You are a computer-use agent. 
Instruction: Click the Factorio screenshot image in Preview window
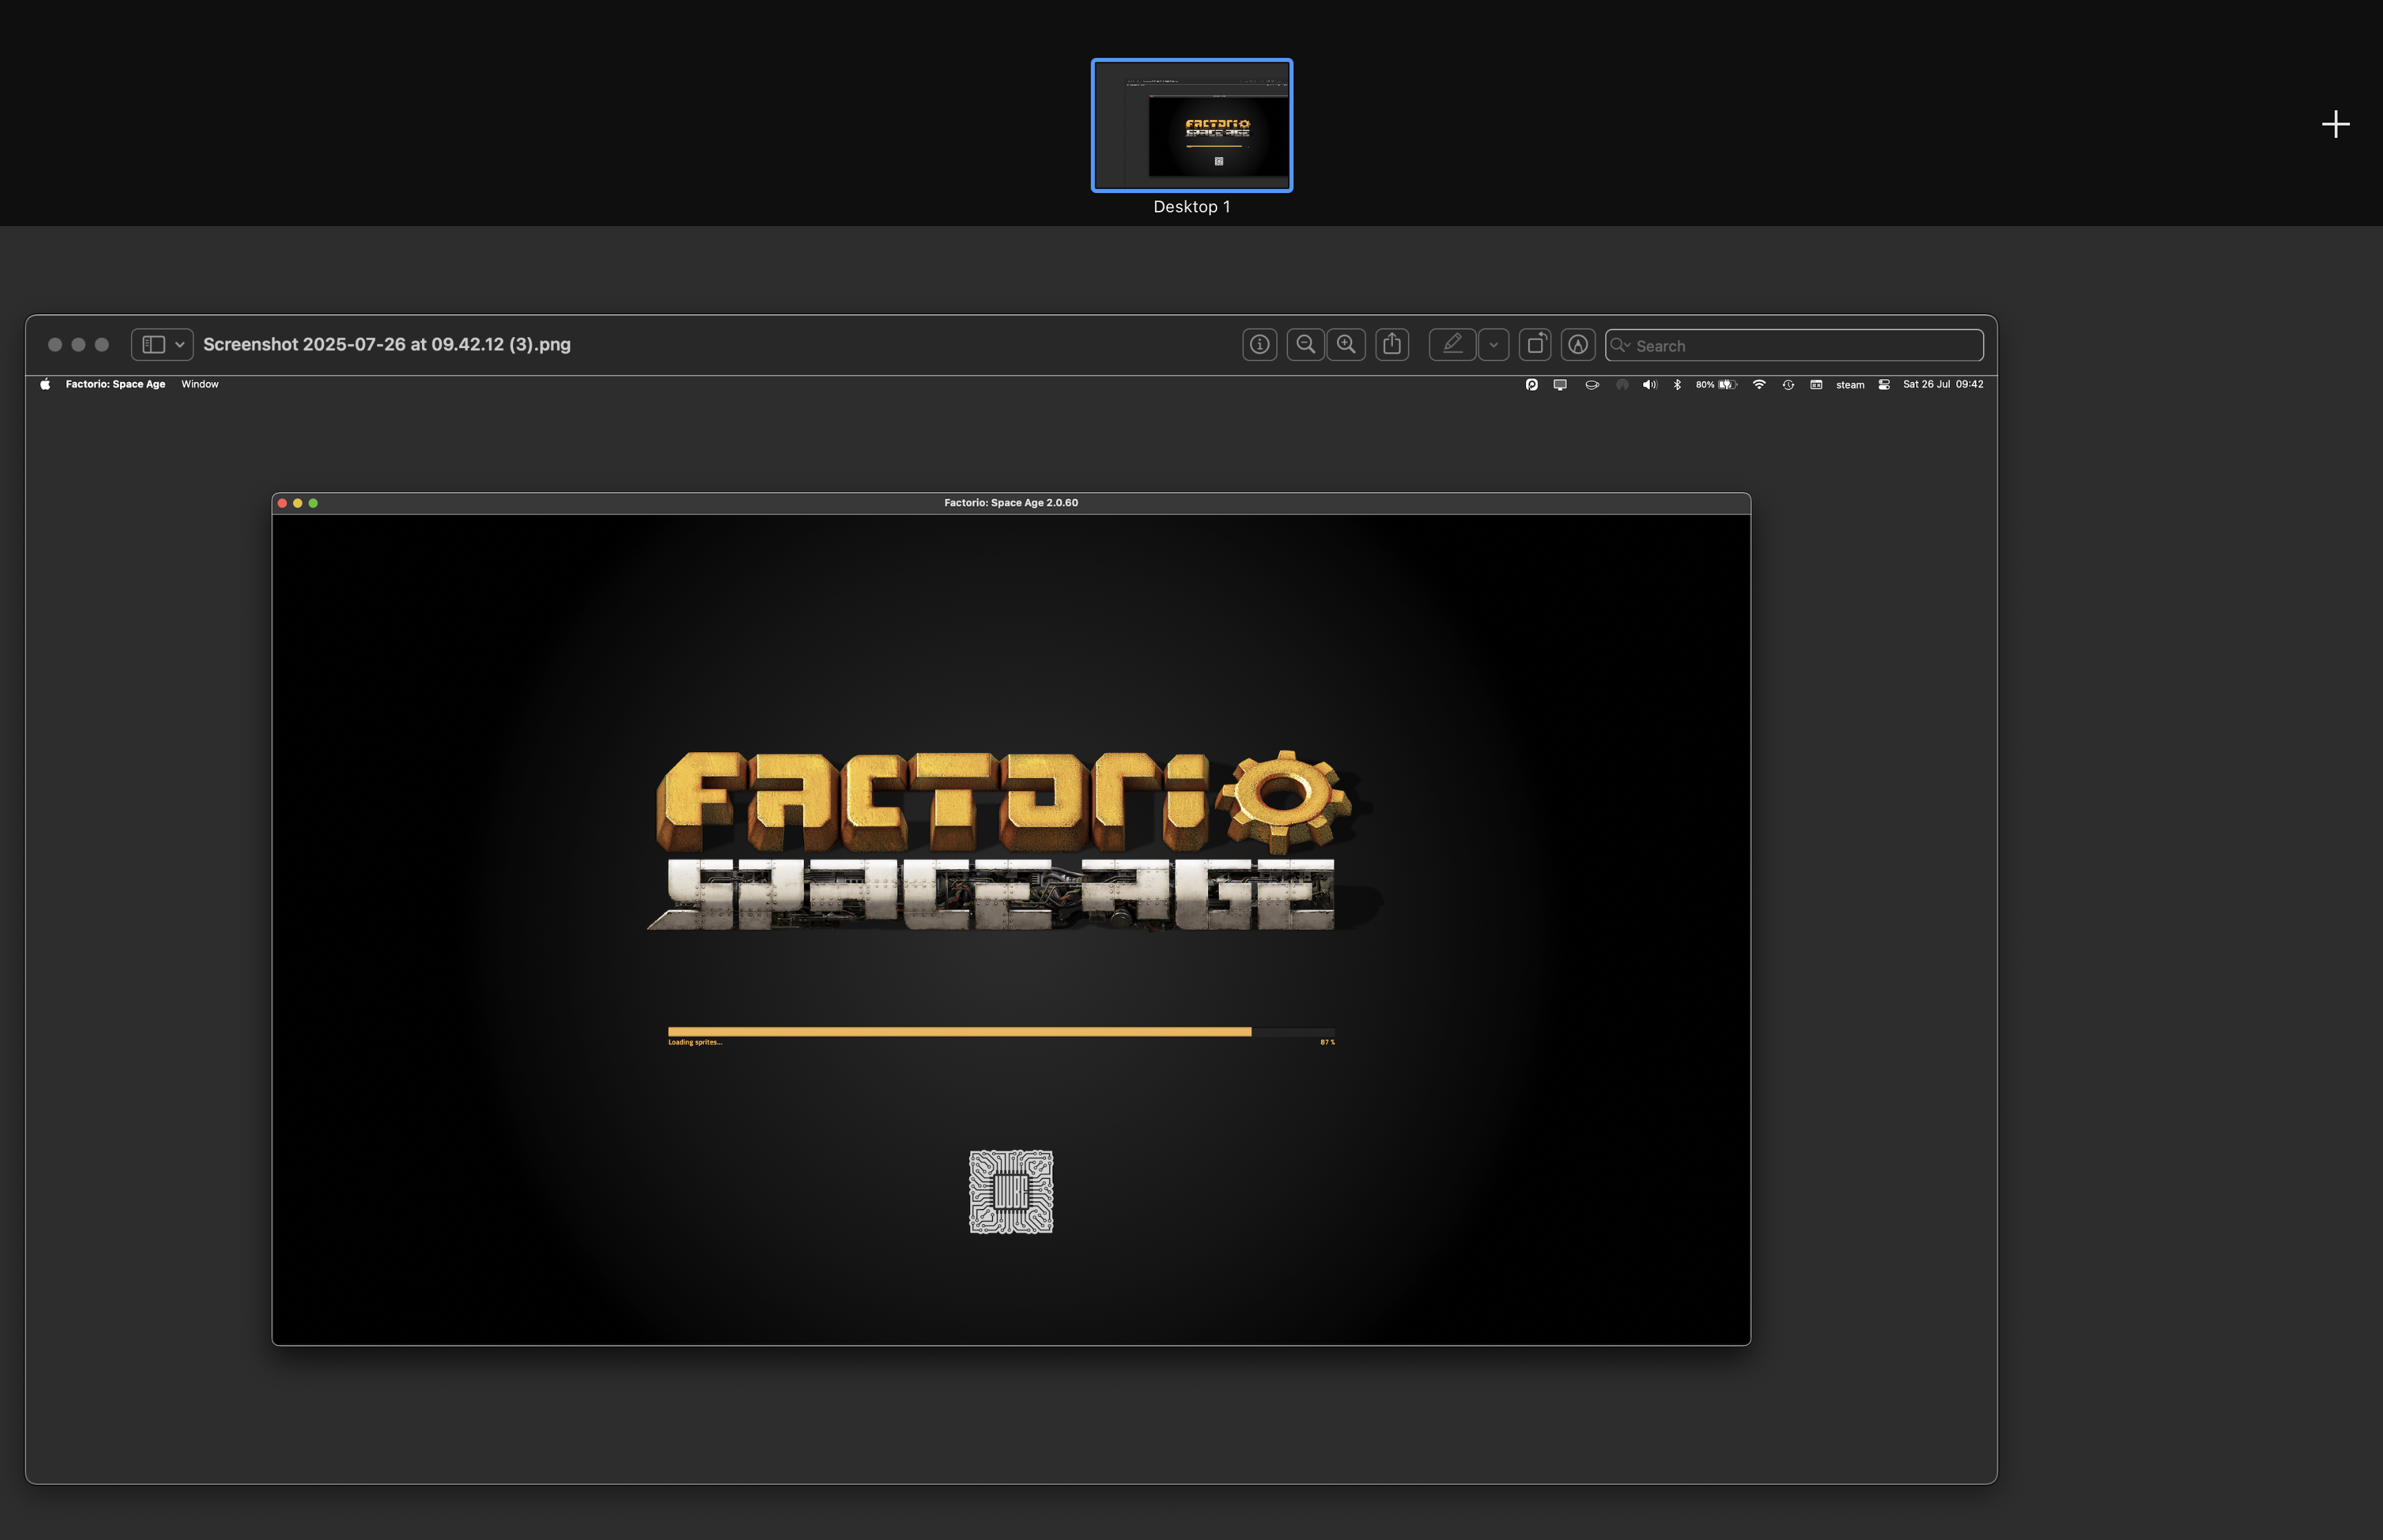[x=1011, y=930]
